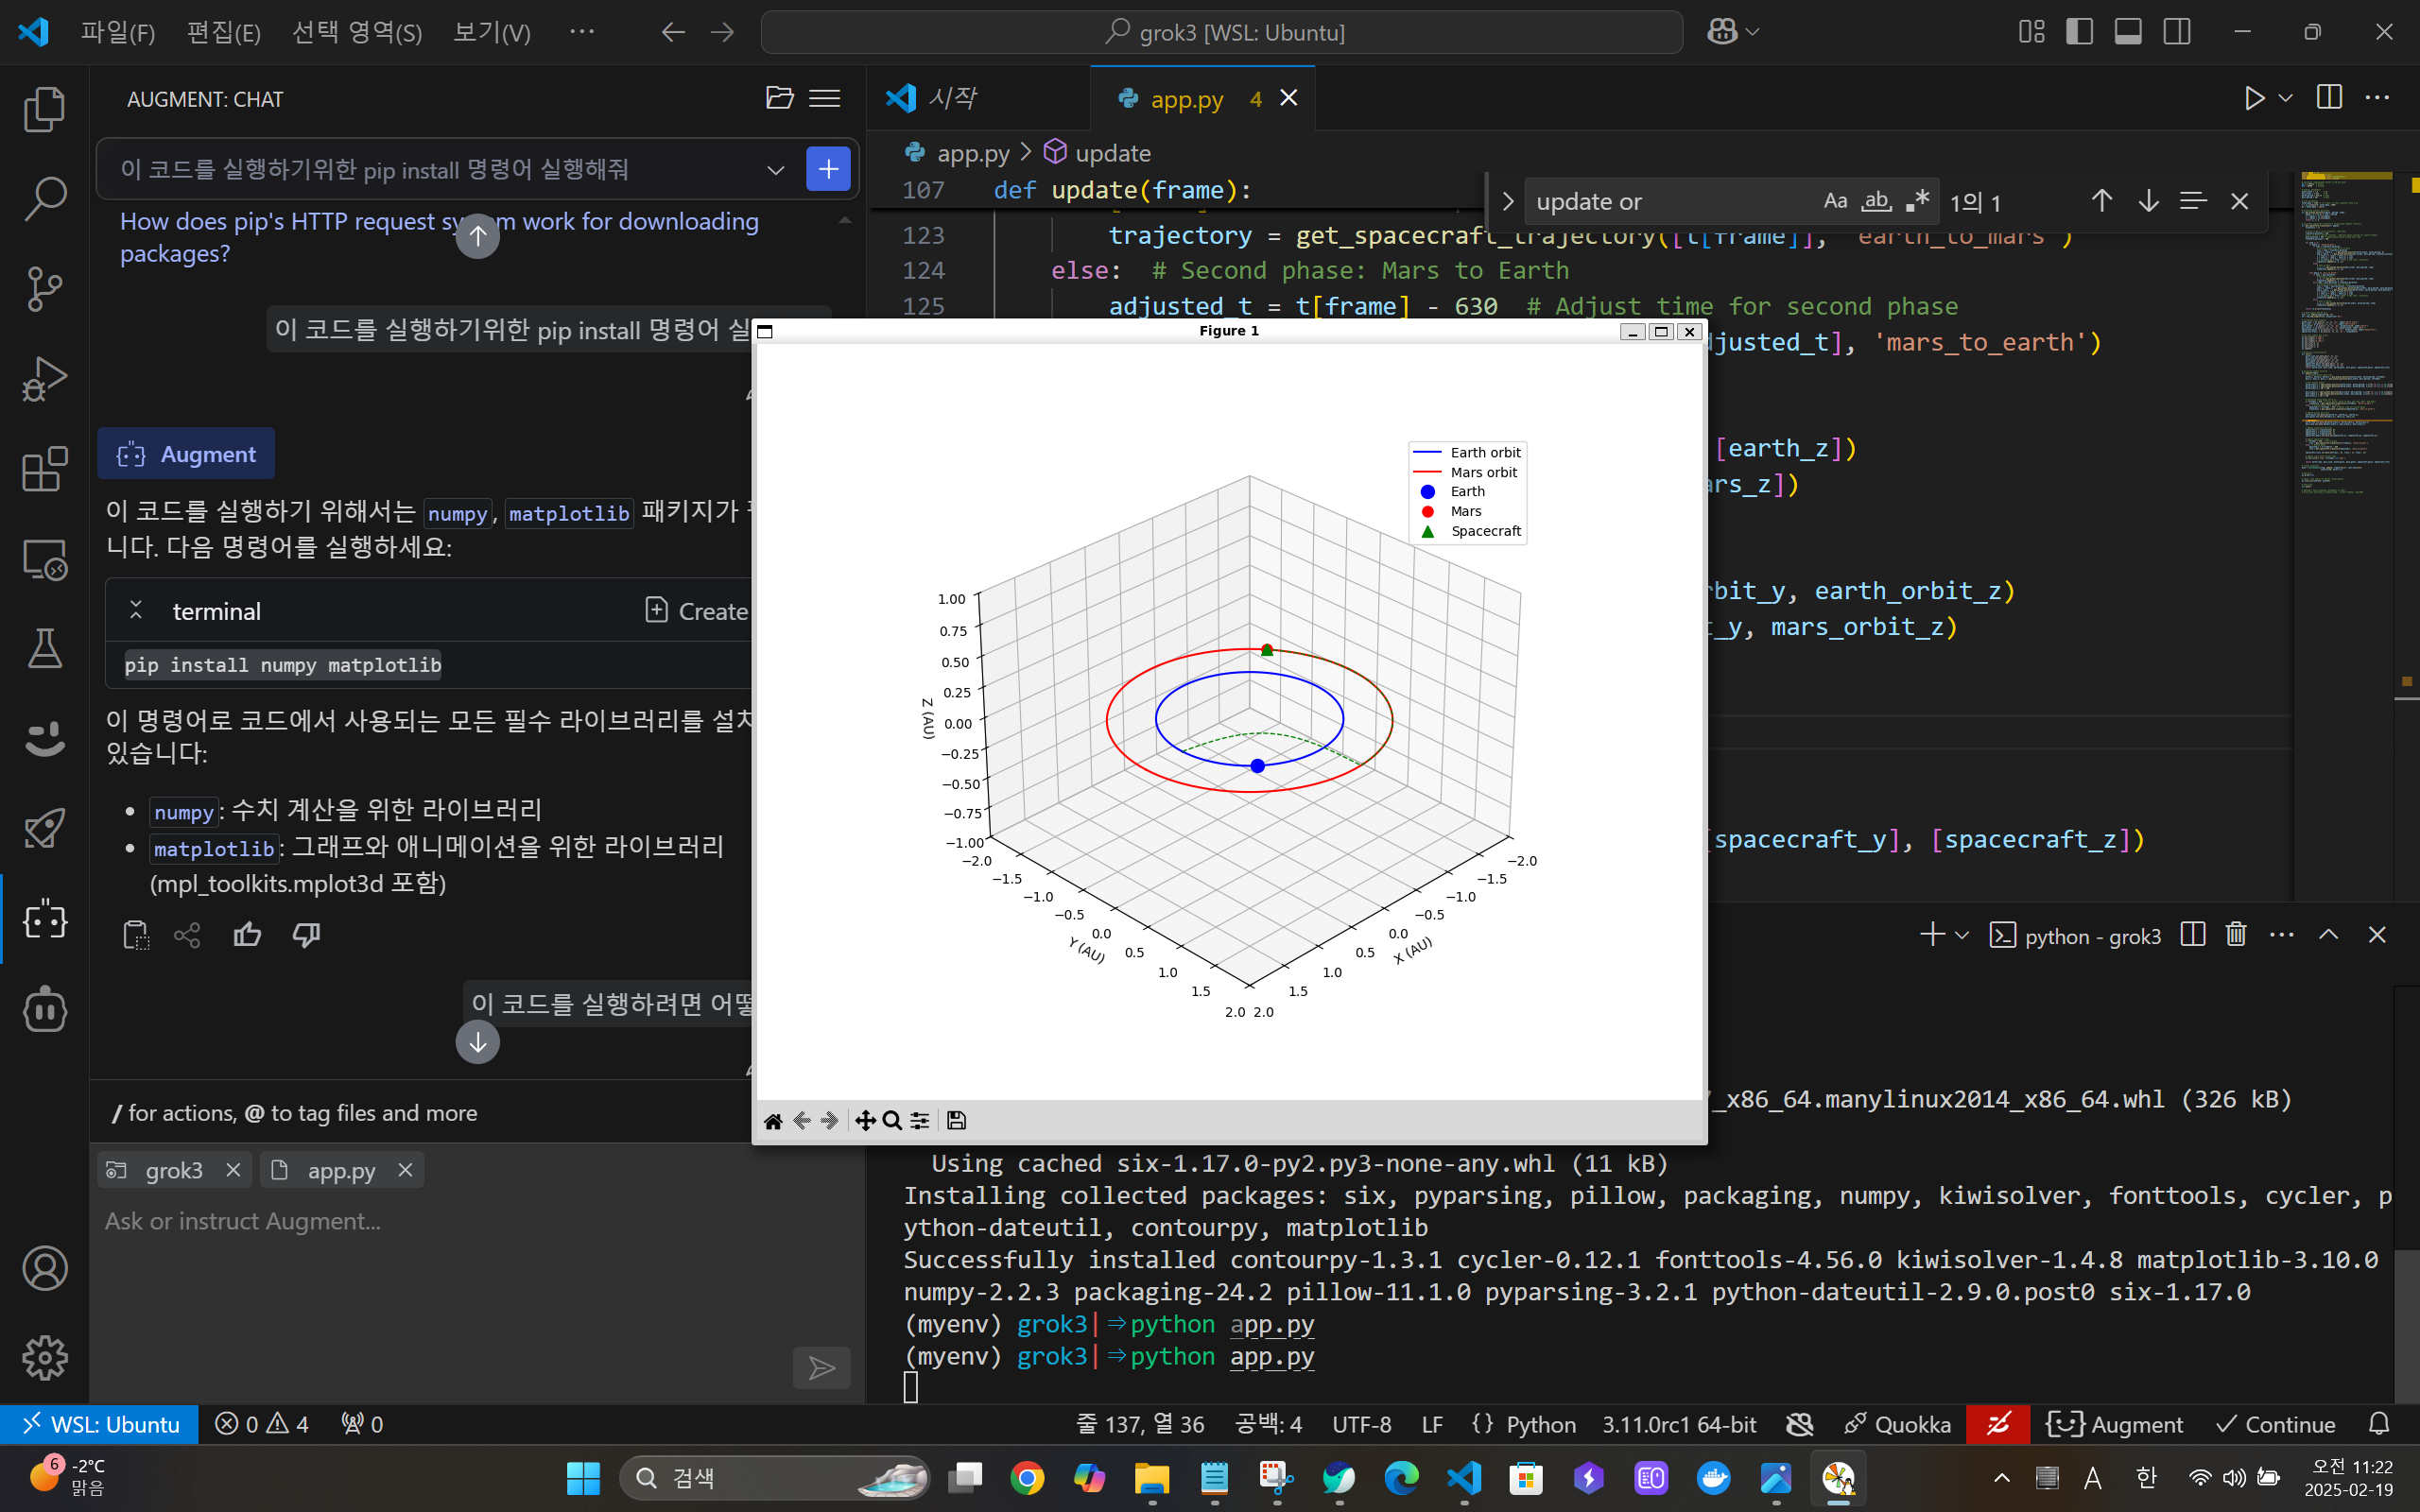This screenshot has height=1512, width=2420.
Task: Go to previous find match arrow
Action: pos(2102,201)
